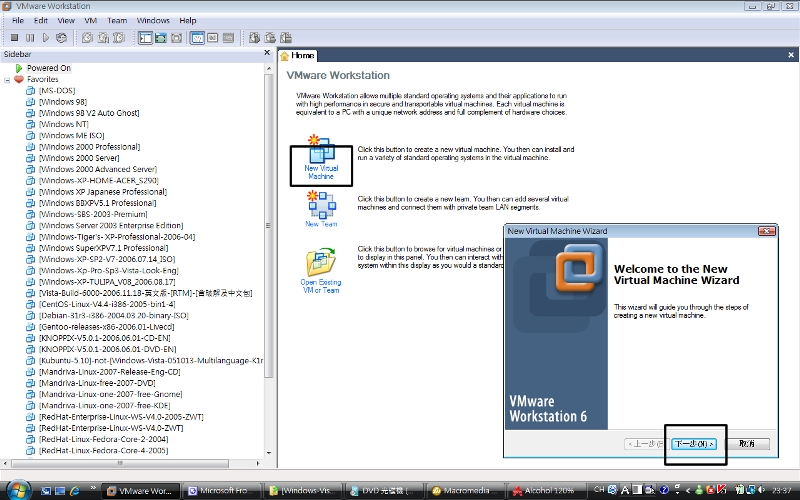Screen dimensions: 800x500
Task: Open the Team menu
Action: tap(117, 20)
